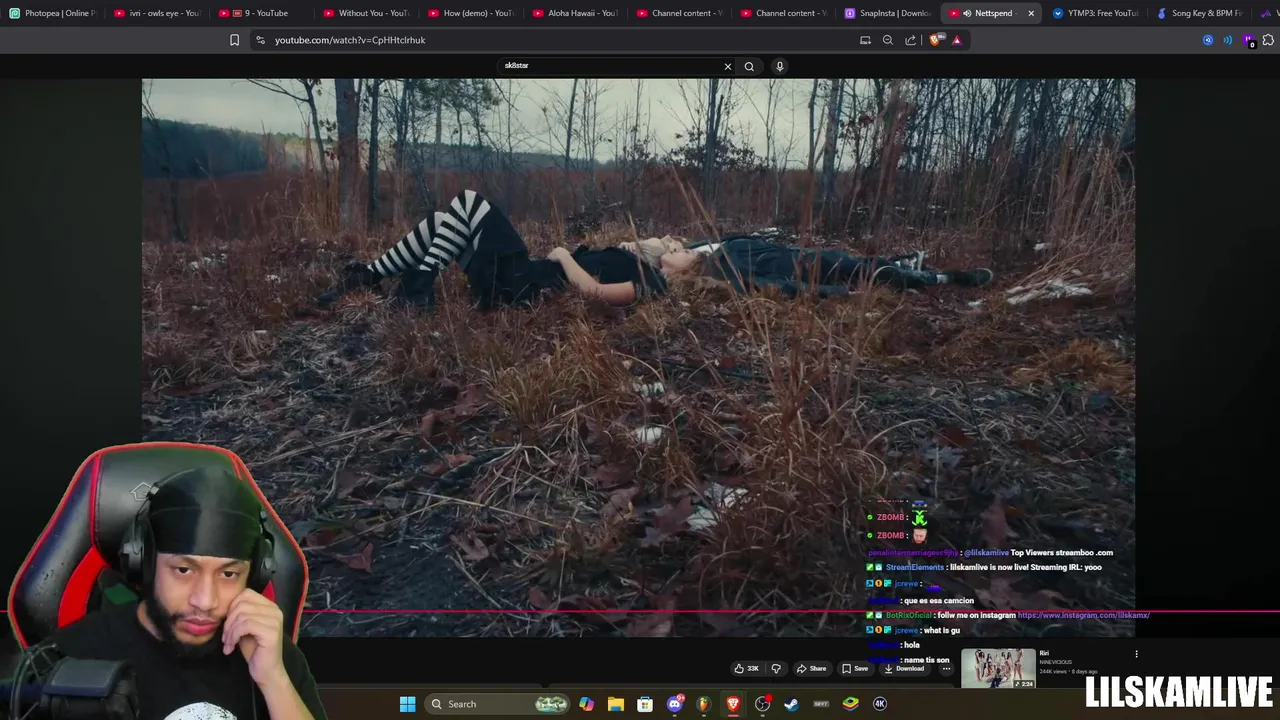Viewport: 1280px width, 720px height.
Task: Click the picture-in-picture icon in the address bar
Action: [x=865, y=40]
